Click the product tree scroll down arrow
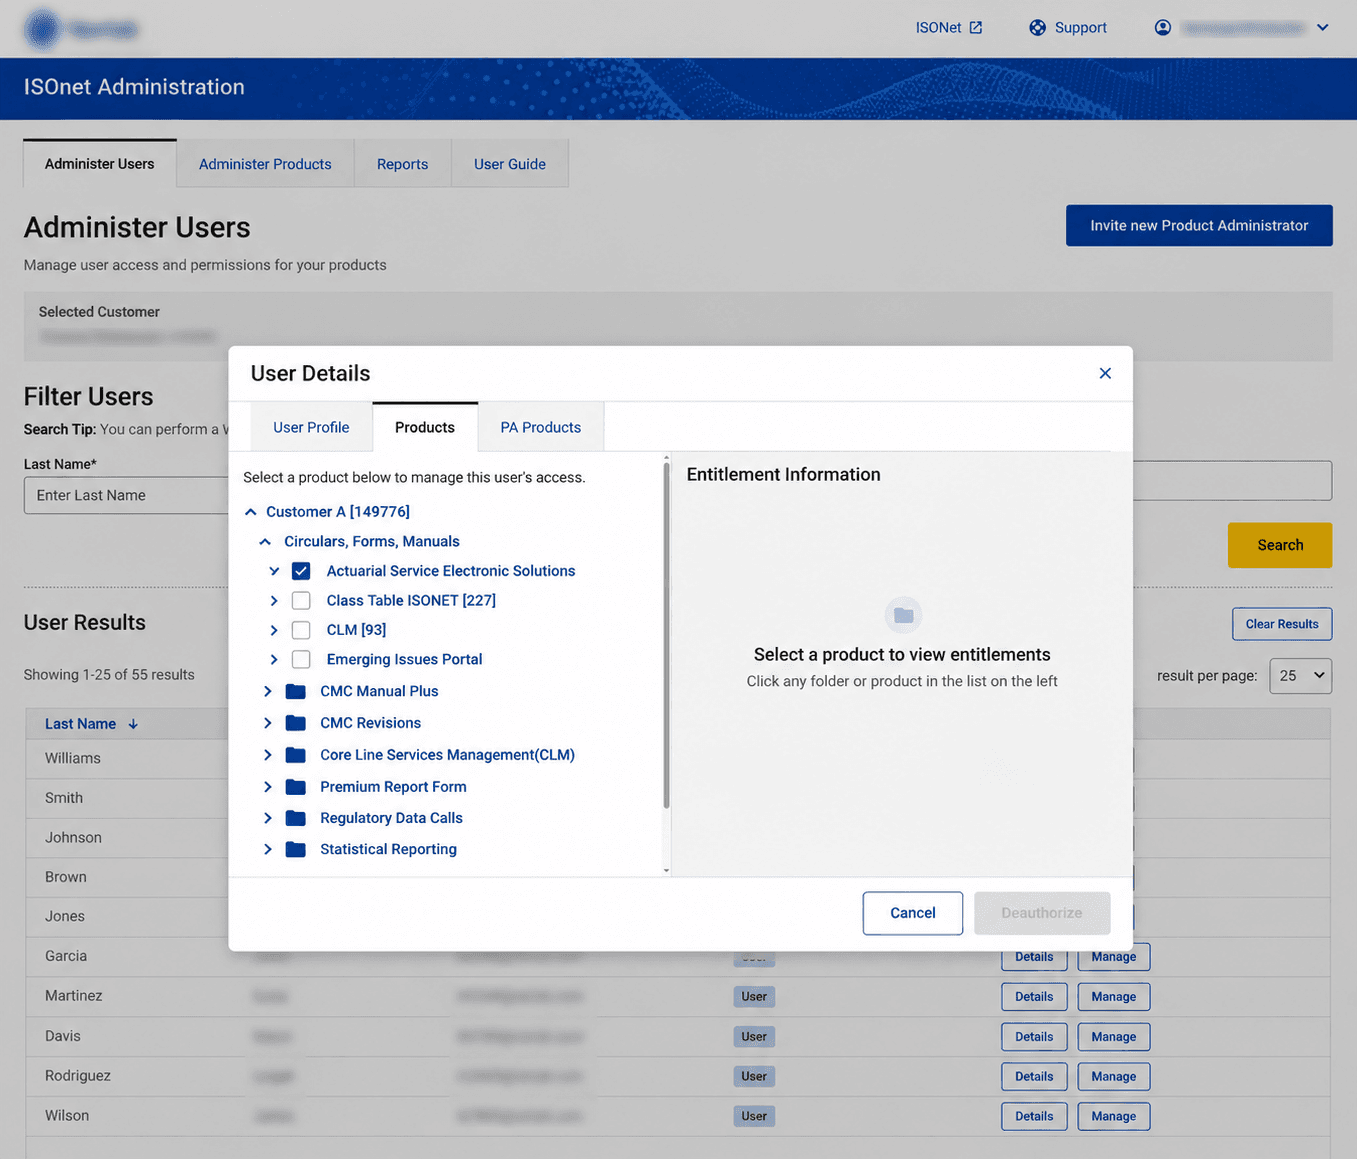Viewport: 1357px width, 1159px height. pos(666,871)
